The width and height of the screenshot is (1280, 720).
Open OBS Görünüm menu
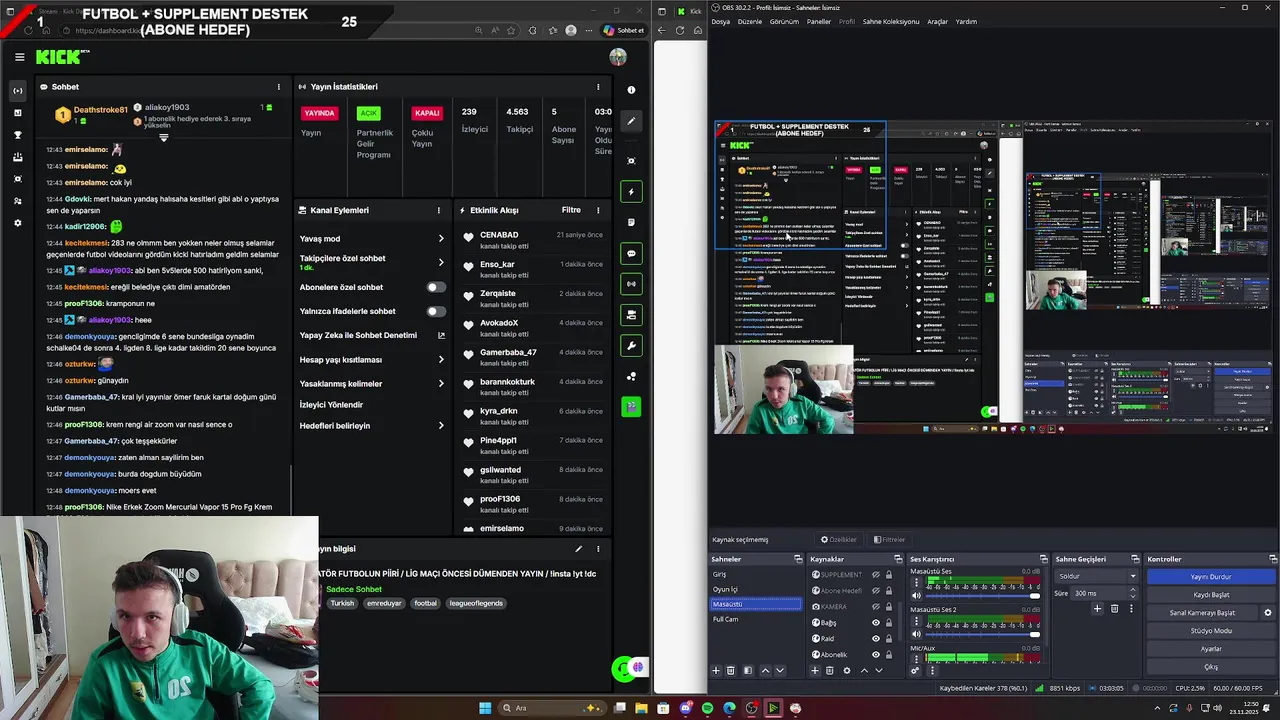click(x=784, y=21)
